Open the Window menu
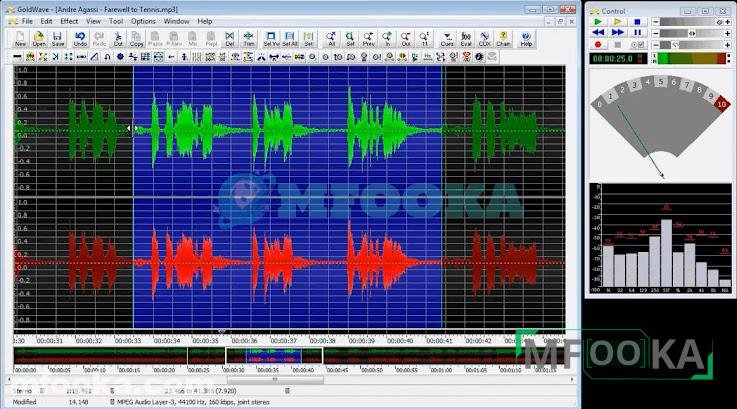Image resolution: width=737 pixels, height=409 pixels. tap(176, 20)
